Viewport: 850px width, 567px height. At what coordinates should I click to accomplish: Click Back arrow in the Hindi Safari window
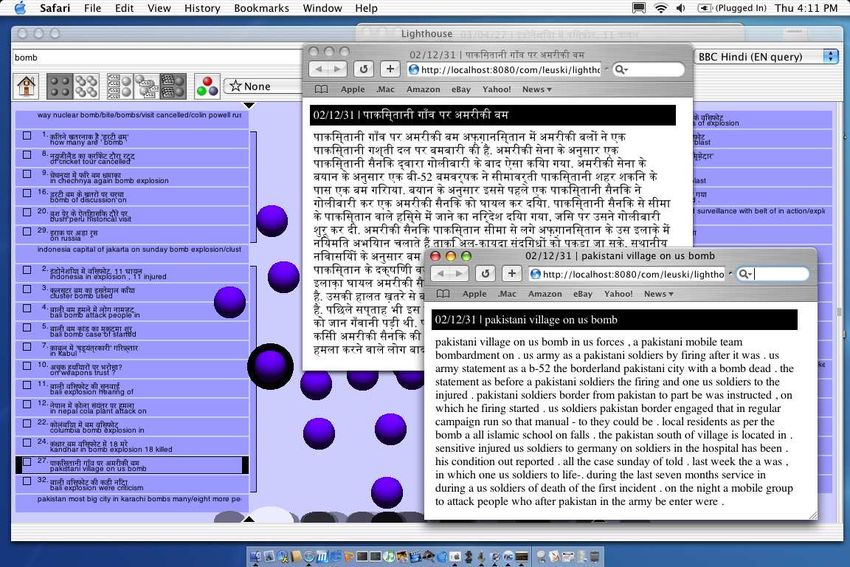pos(319,69)
